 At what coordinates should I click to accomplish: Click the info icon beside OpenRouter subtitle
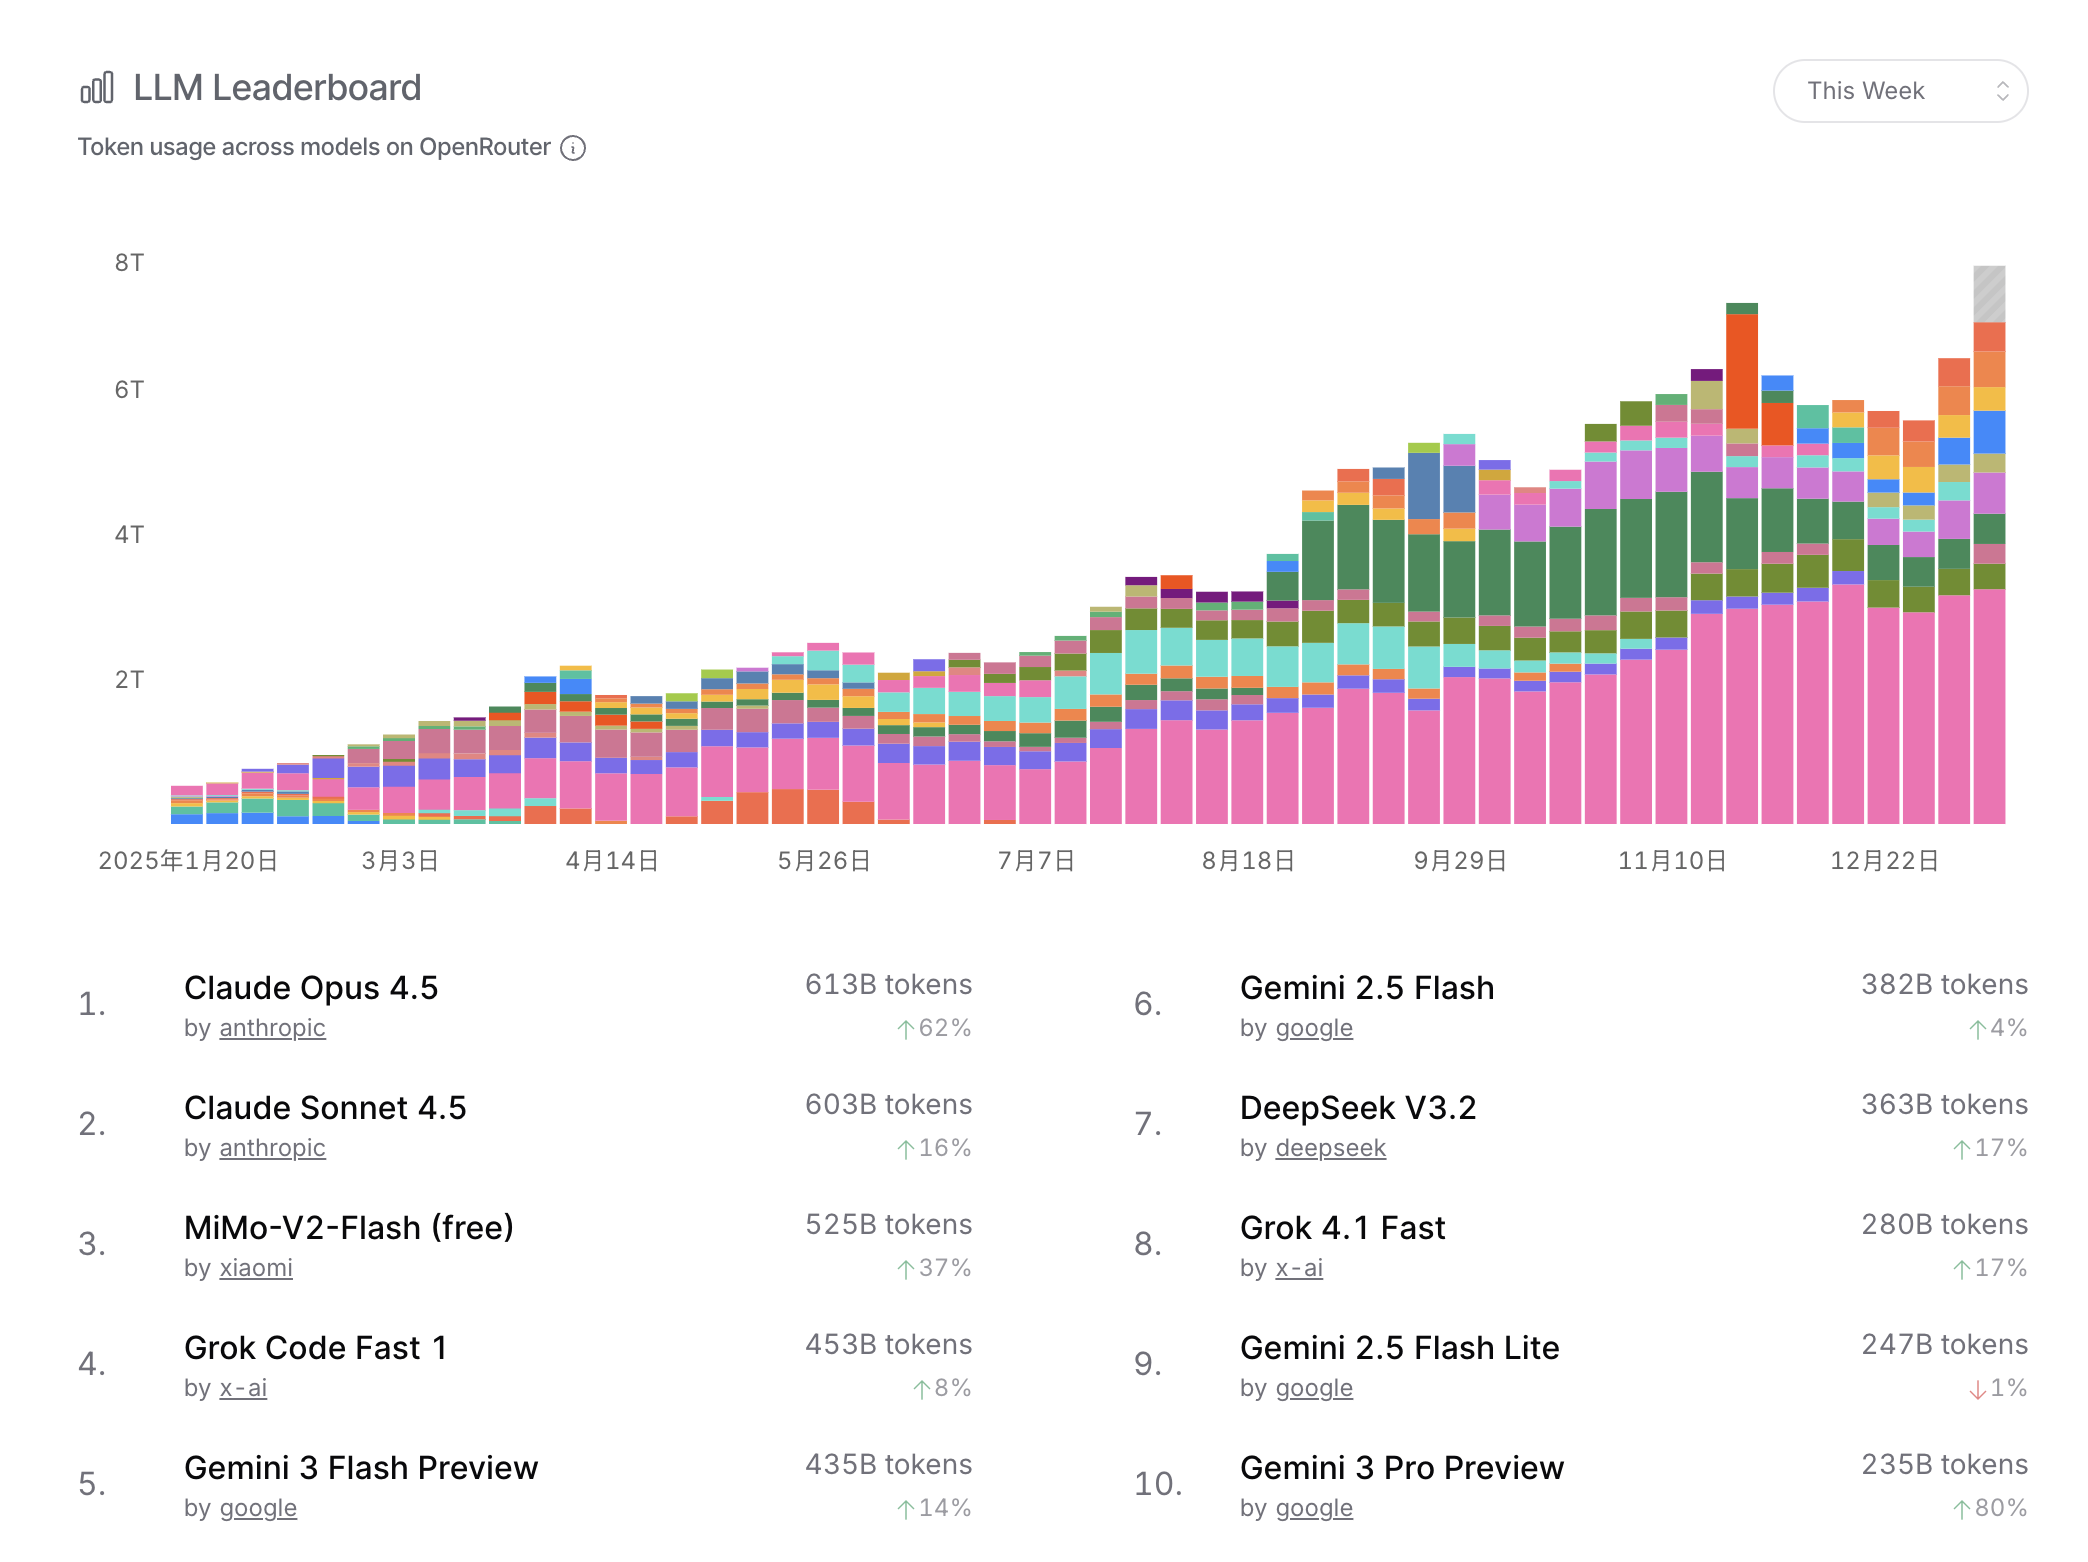[573, 148]
